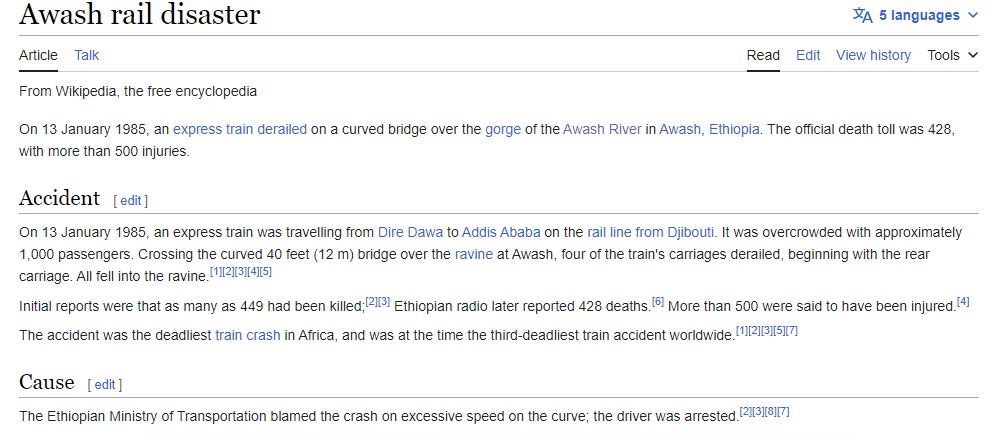This screenshot has width=992, height=439.
Task: Click the ravine link
Action: [x=474, y=254]
